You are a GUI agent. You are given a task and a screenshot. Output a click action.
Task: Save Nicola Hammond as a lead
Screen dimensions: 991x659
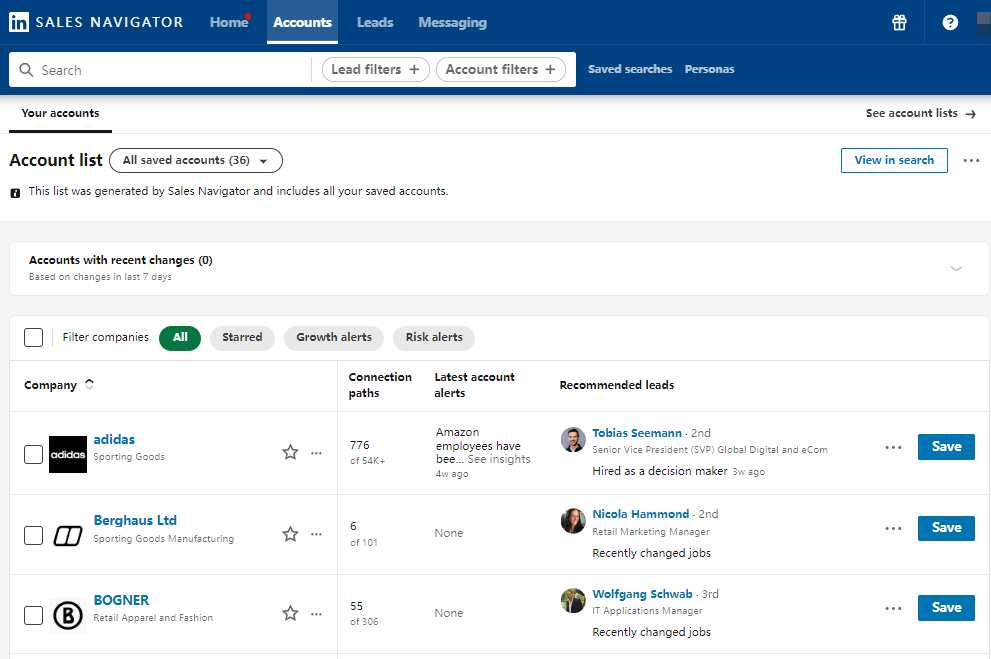945,528
